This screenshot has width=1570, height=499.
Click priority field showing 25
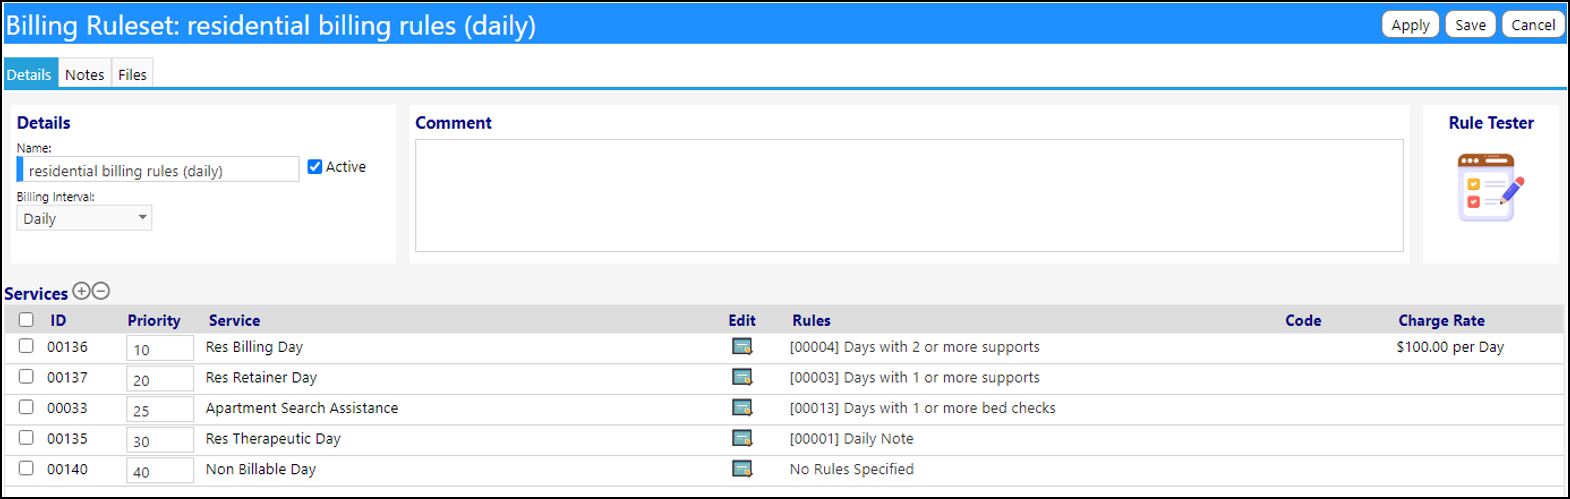pyautogui.click(x=160, y=410)
